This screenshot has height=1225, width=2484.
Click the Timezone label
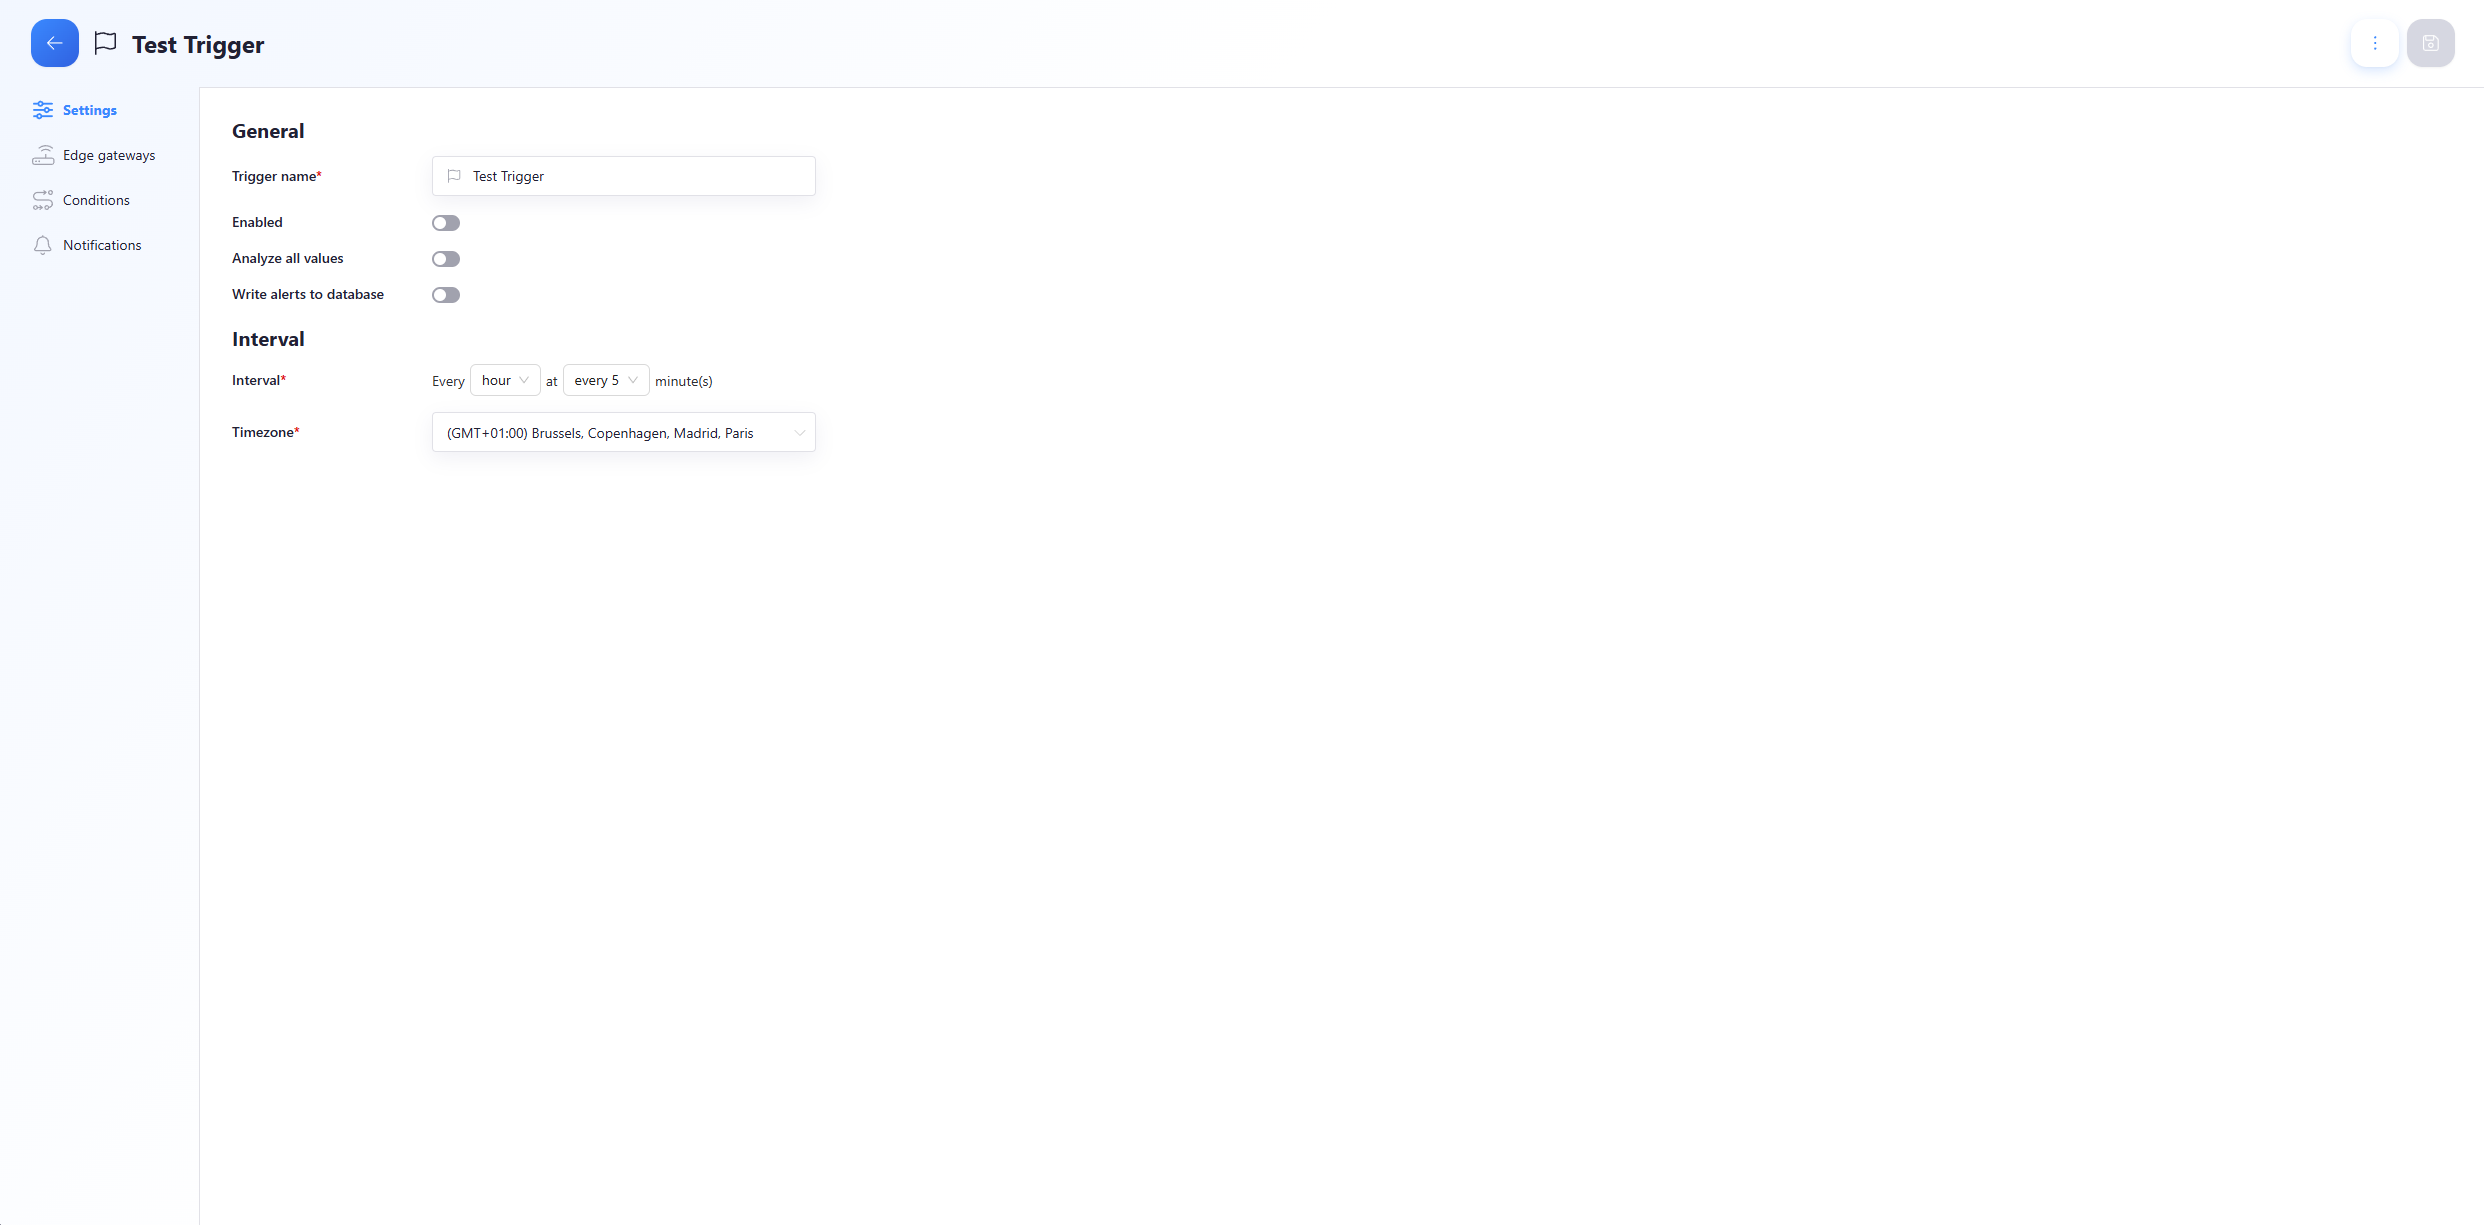point(266,432)
